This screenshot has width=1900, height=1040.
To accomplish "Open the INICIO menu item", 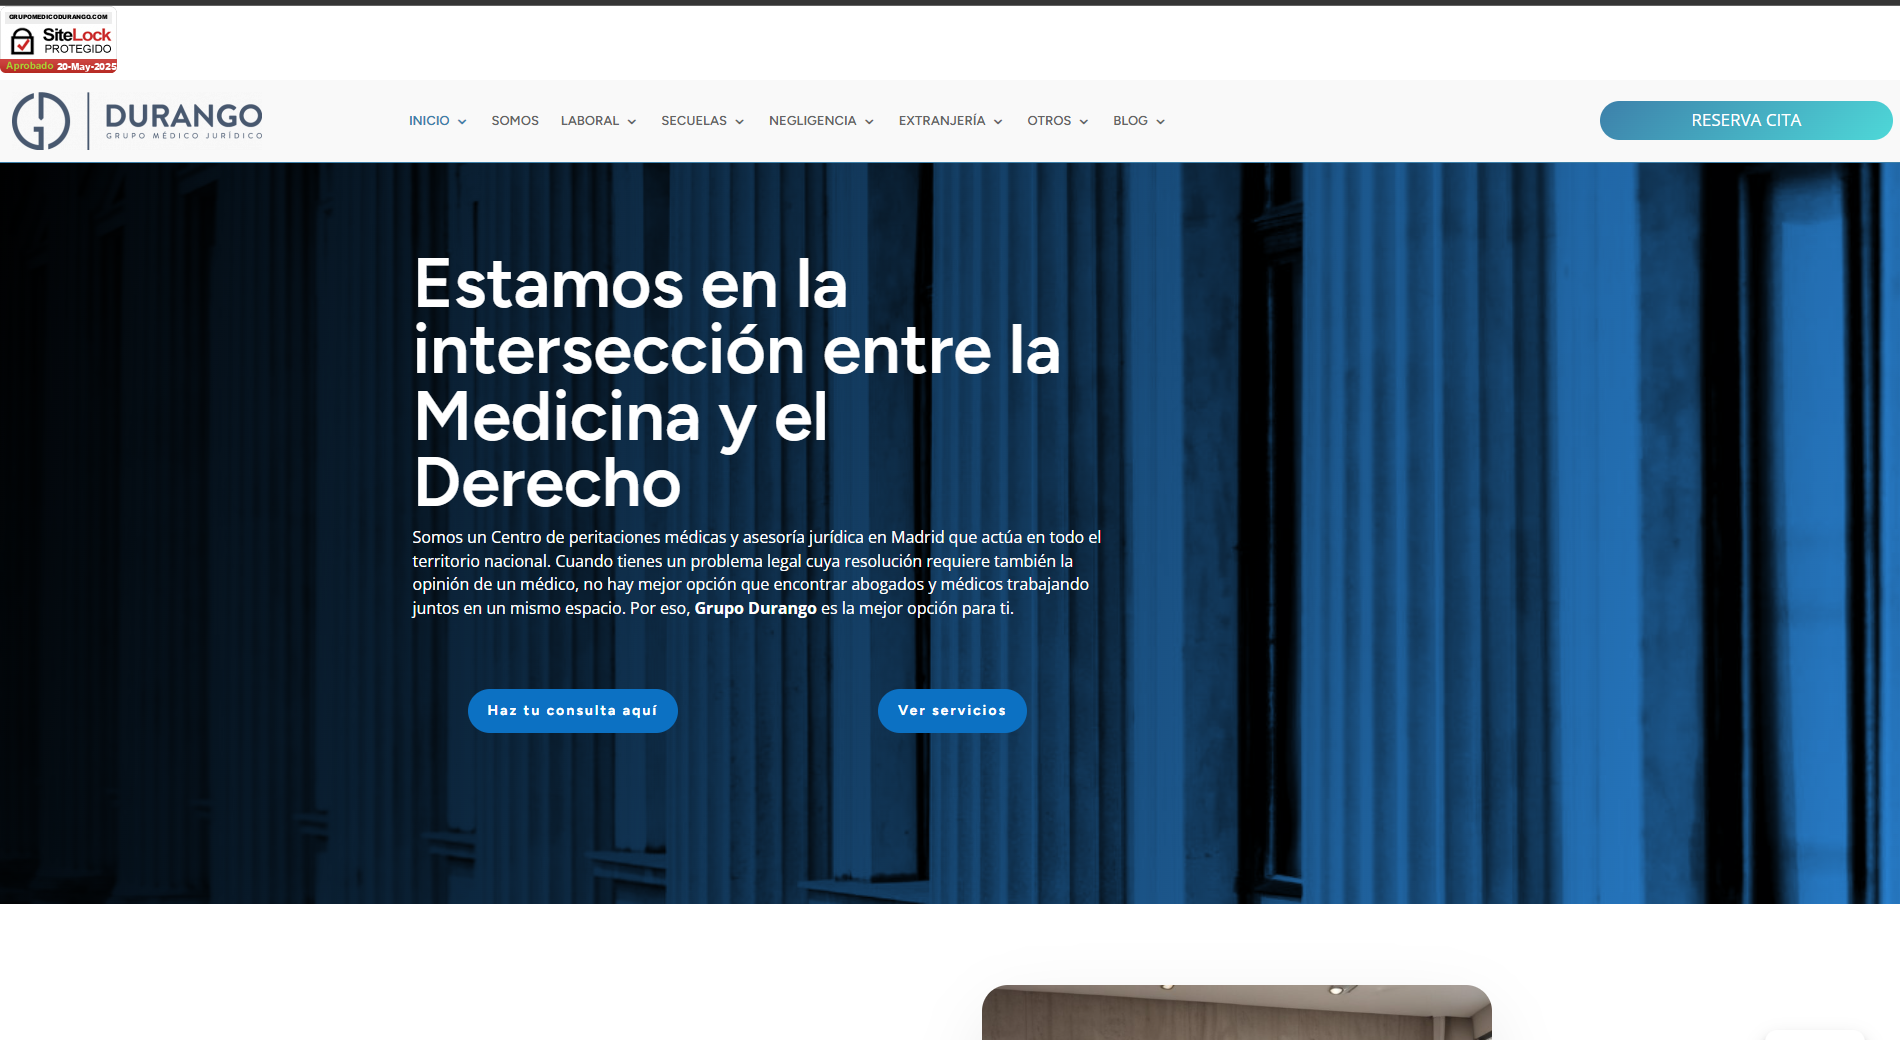I will [429, 121].
